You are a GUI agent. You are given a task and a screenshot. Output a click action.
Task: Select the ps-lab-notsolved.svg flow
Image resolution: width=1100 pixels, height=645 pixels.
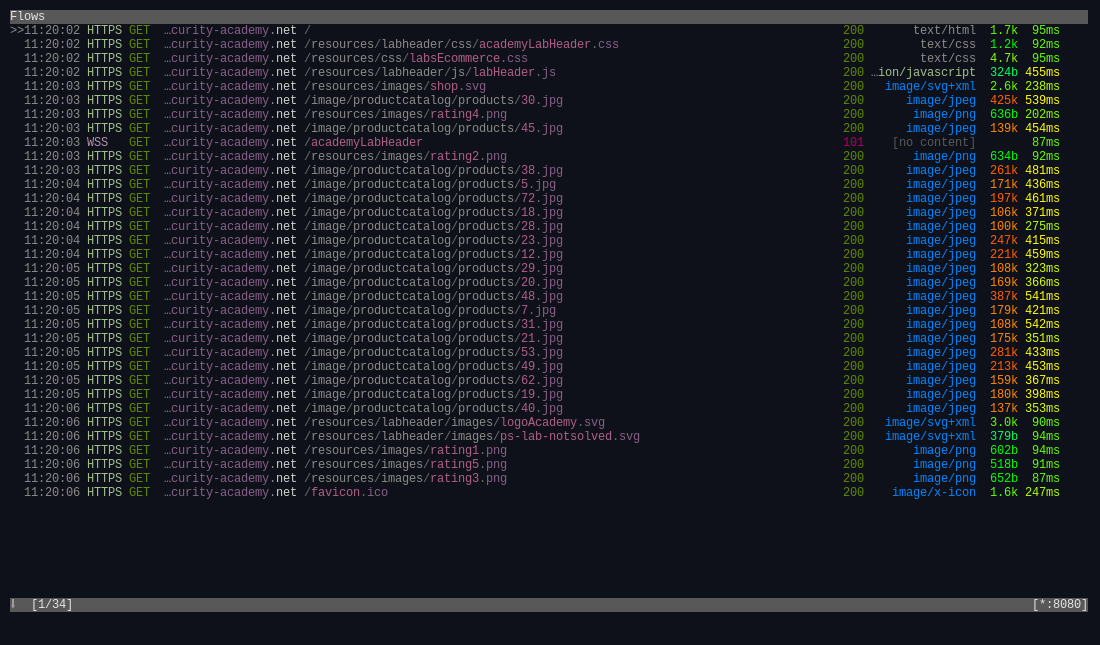[470, 436]
